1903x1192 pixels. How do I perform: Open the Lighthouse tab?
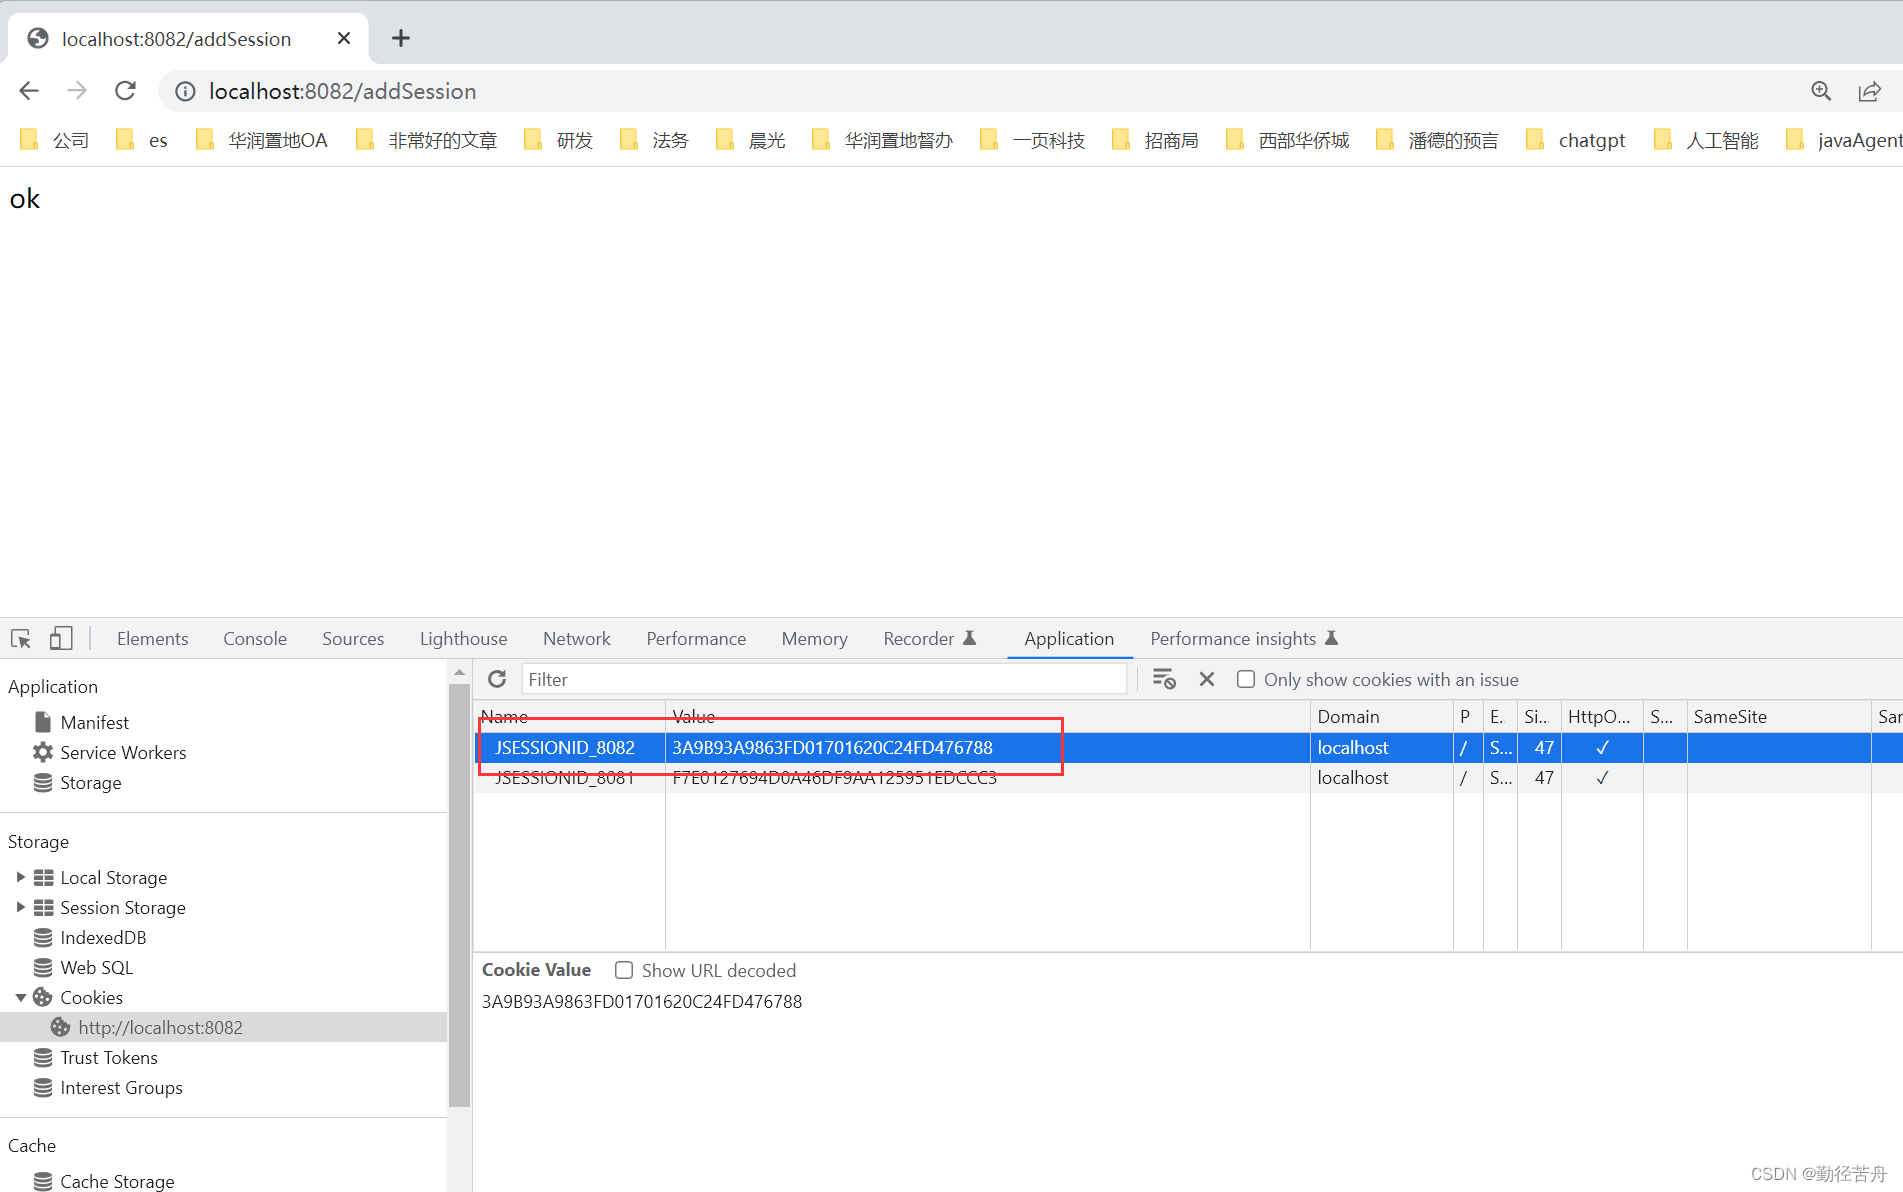pyautogui.click(x=463, y=638)
